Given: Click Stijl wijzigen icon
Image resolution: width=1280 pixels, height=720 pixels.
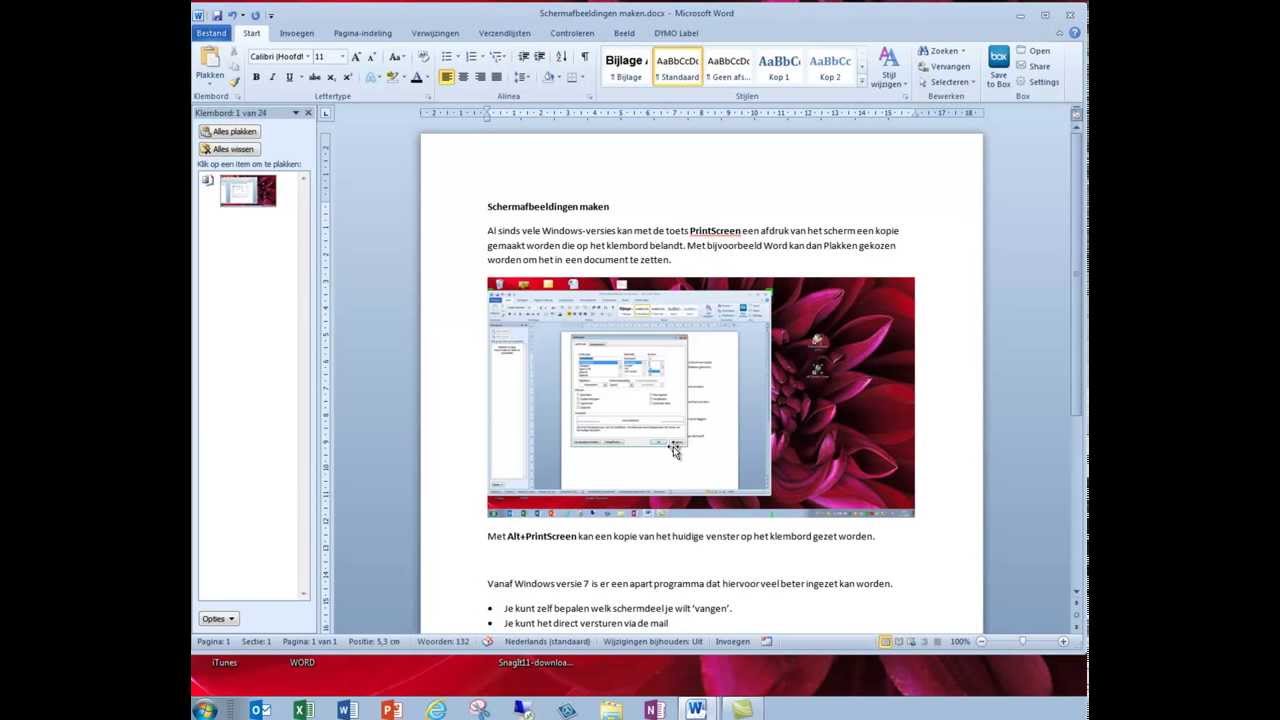Looking at the screenshot, I should 888,57.
